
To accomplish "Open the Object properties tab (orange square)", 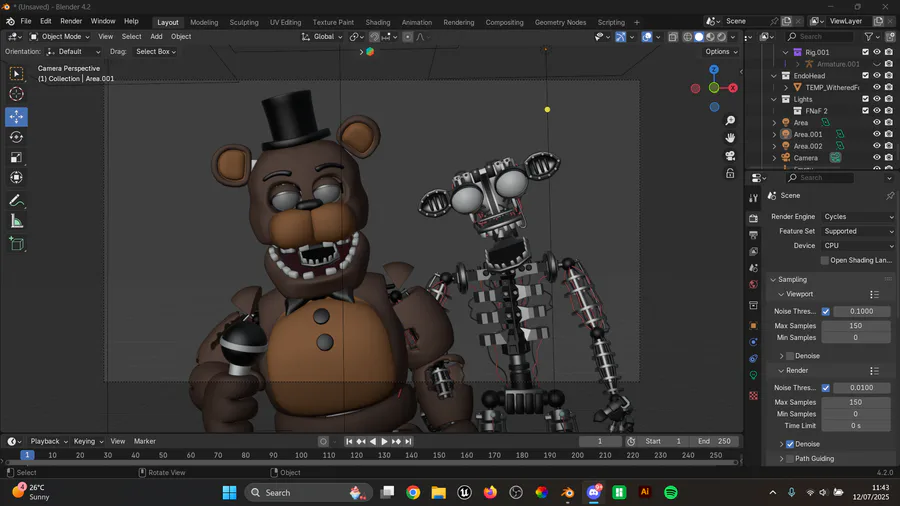I will coord(754,325).
